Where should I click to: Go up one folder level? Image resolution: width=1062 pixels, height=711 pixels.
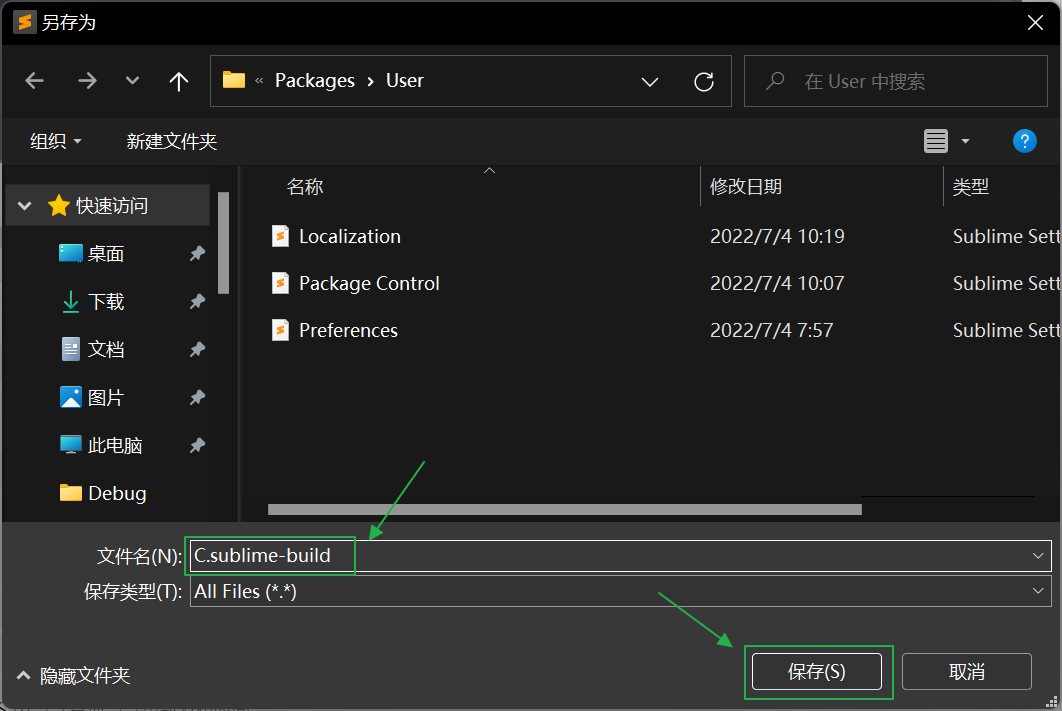tap(179, 81)
